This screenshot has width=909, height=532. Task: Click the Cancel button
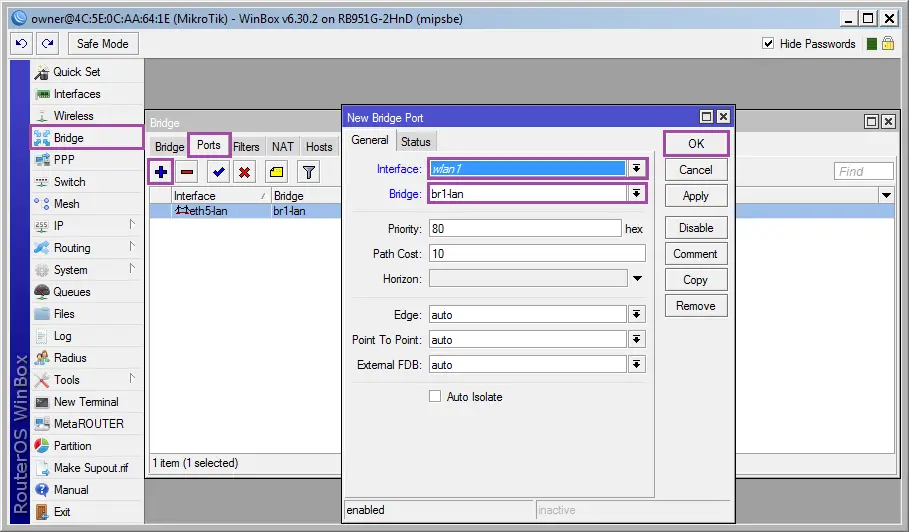click(x=696, y=170)
